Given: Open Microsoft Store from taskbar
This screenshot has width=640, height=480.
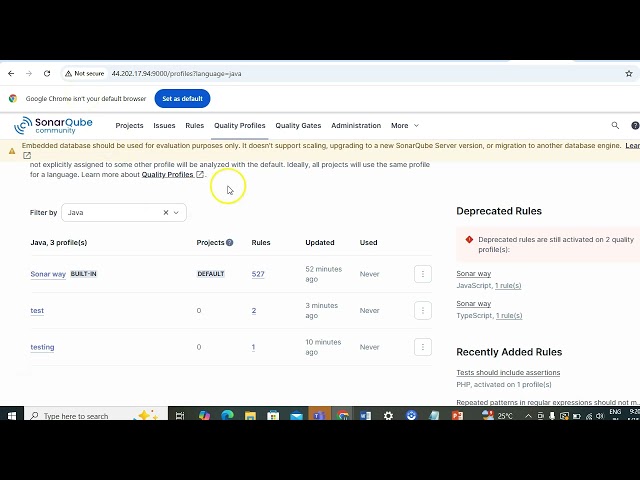Looking at the screenshot, I should [x=273, y=416].
